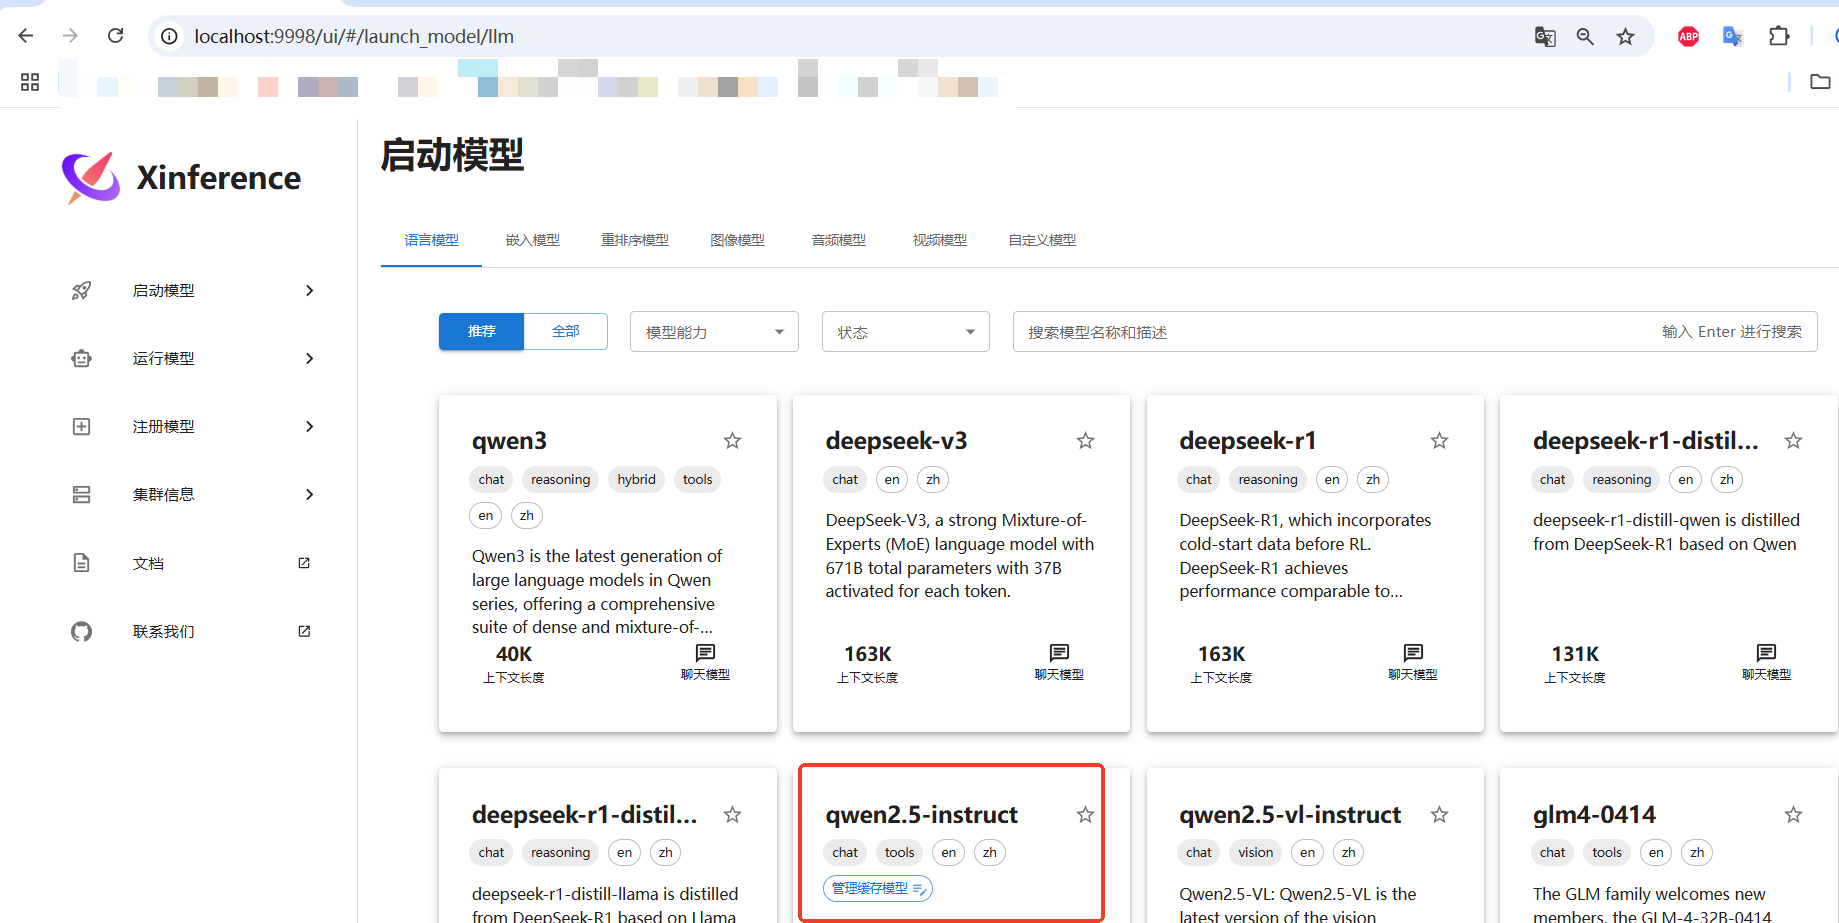Screen dimensions: 1839x923
Task: Switch to the 视频模型 tab
Action: (x=940, y=240)
